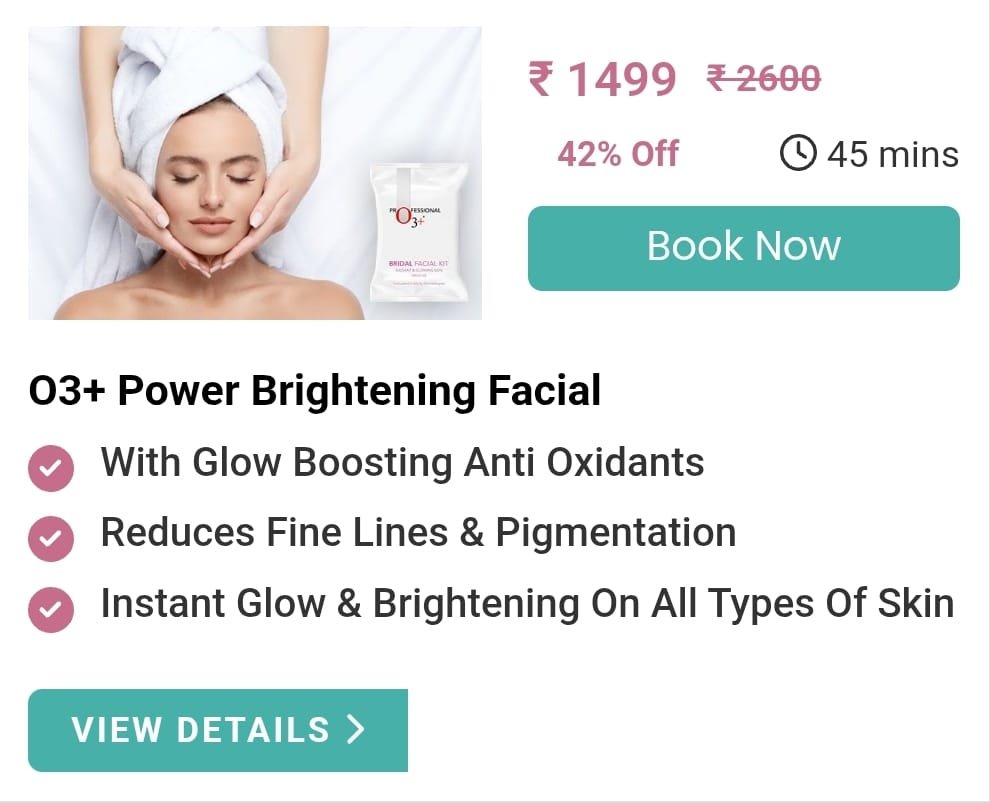Click the checkmark beside Glow Boosting Anti Oxidants
The width and height of the screenshot is (990, 803).
51,468
